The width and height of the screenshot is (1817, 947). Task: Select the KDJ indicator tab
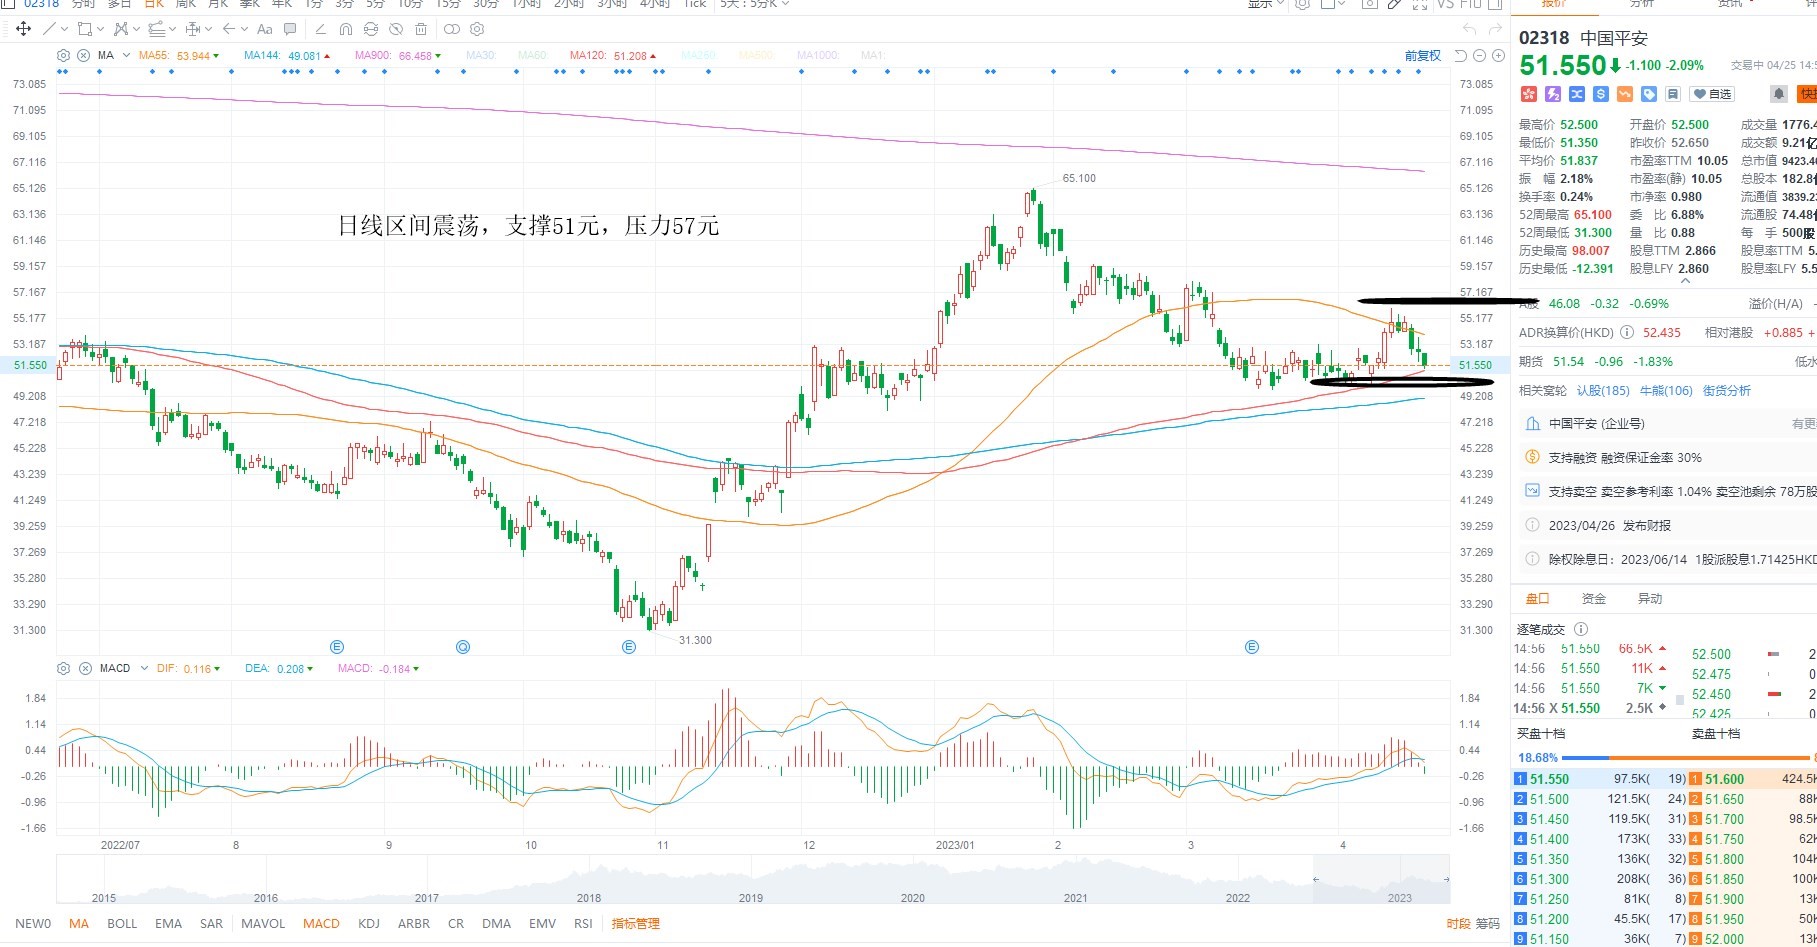[369, 924]
